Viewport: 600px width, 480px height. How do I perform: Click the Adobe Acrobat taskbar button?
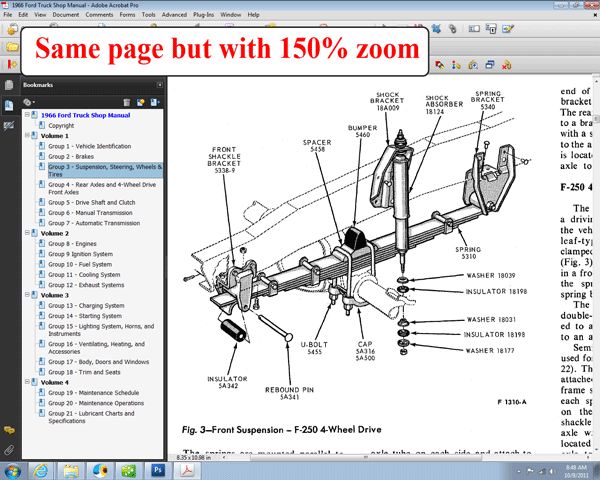pyautogui.click(x=187, y=471)
